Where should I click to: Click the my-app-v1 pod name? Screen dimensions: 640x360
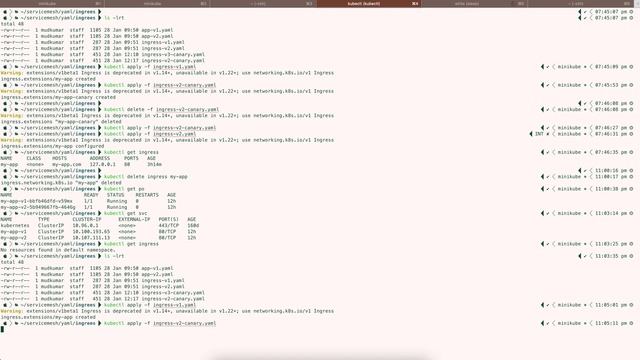click(36, 201)
